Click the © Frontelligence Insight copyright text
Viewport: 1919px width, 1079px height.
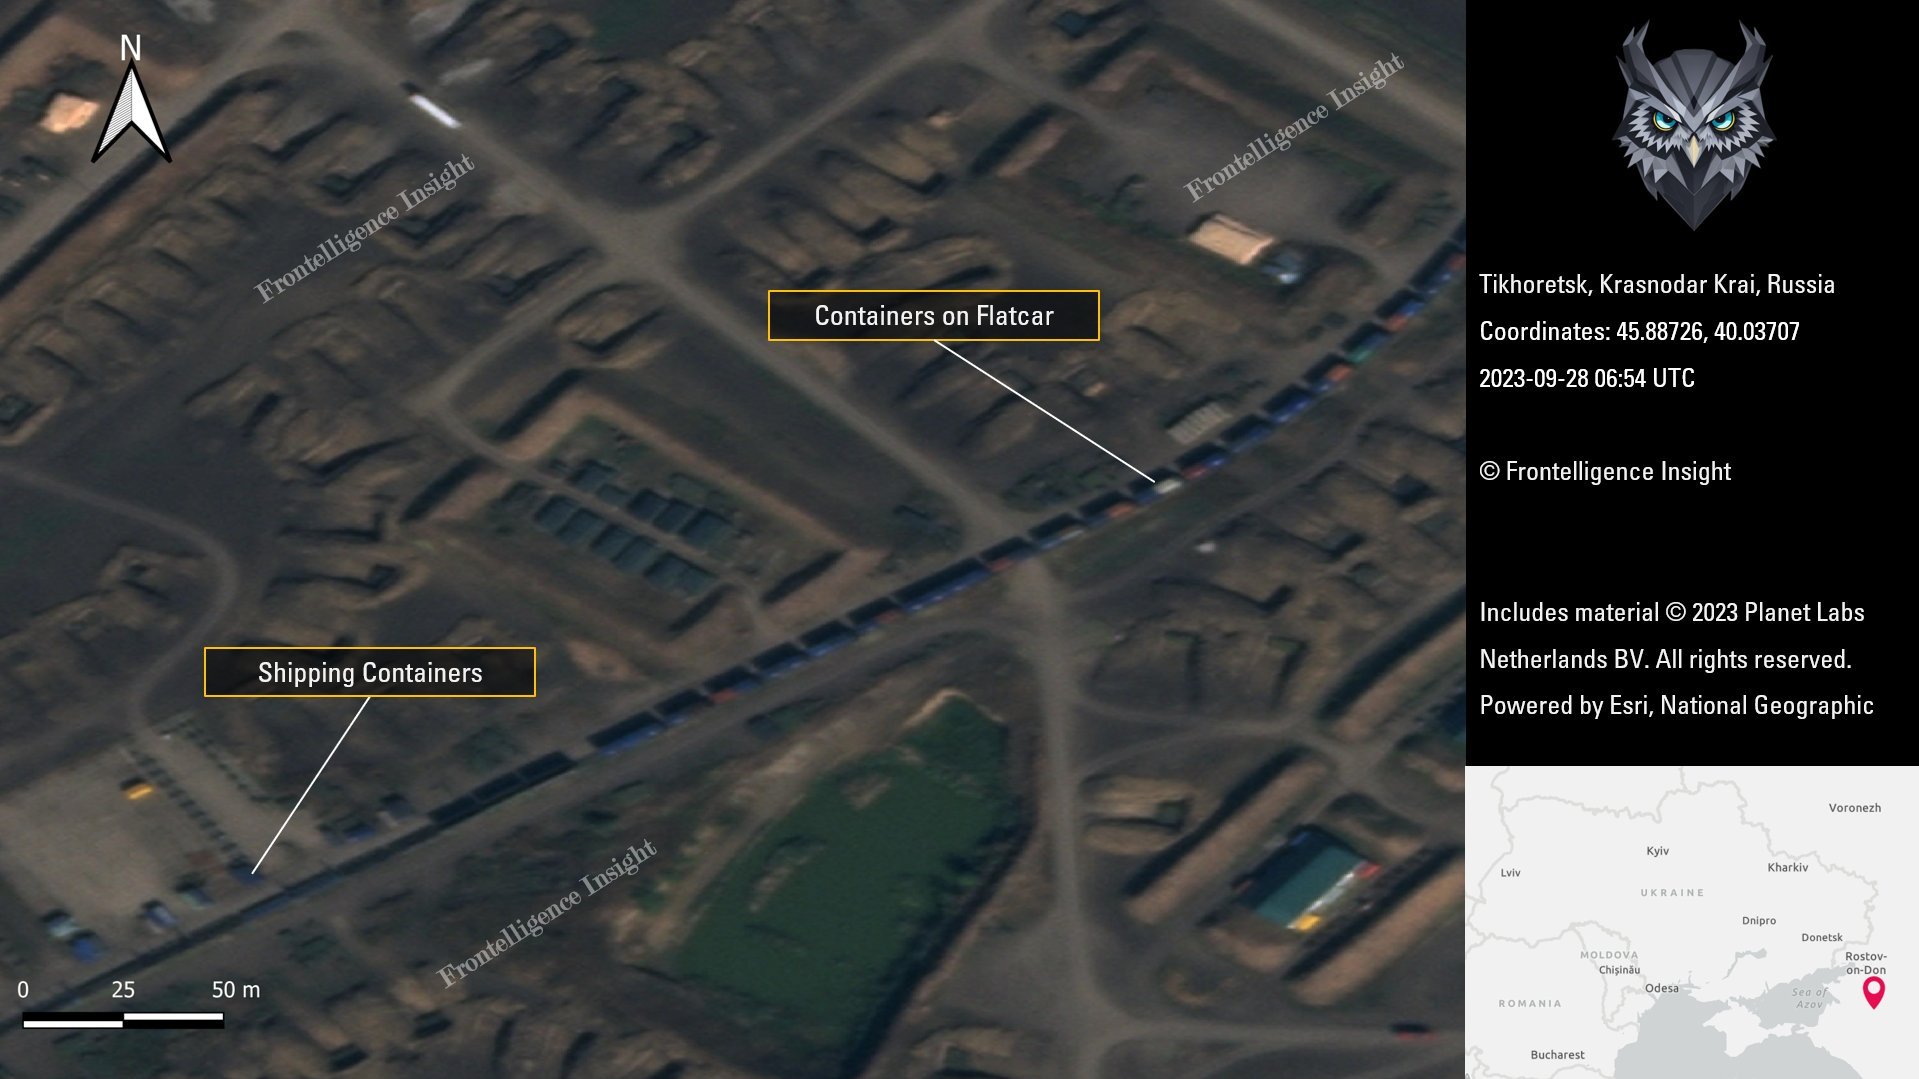point(1604,471)
